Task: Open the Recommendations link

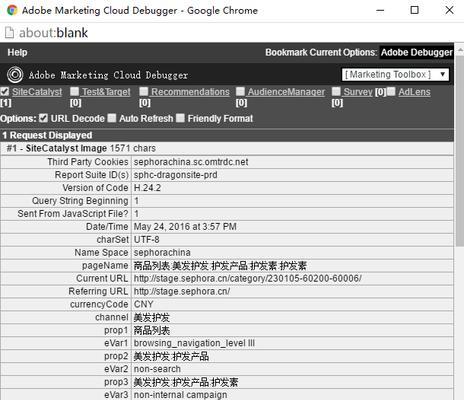Action: (x=190, y=92)
